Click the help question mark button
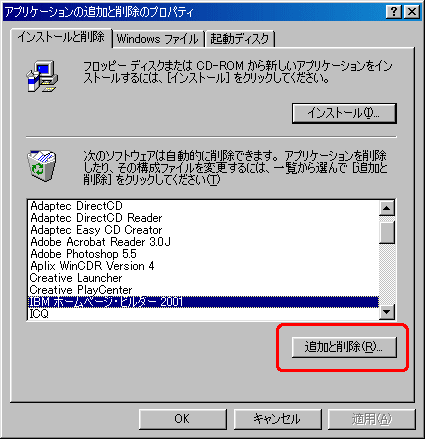Image resolution: width=425 pixels, height=439 pixels. click(394, 12)
